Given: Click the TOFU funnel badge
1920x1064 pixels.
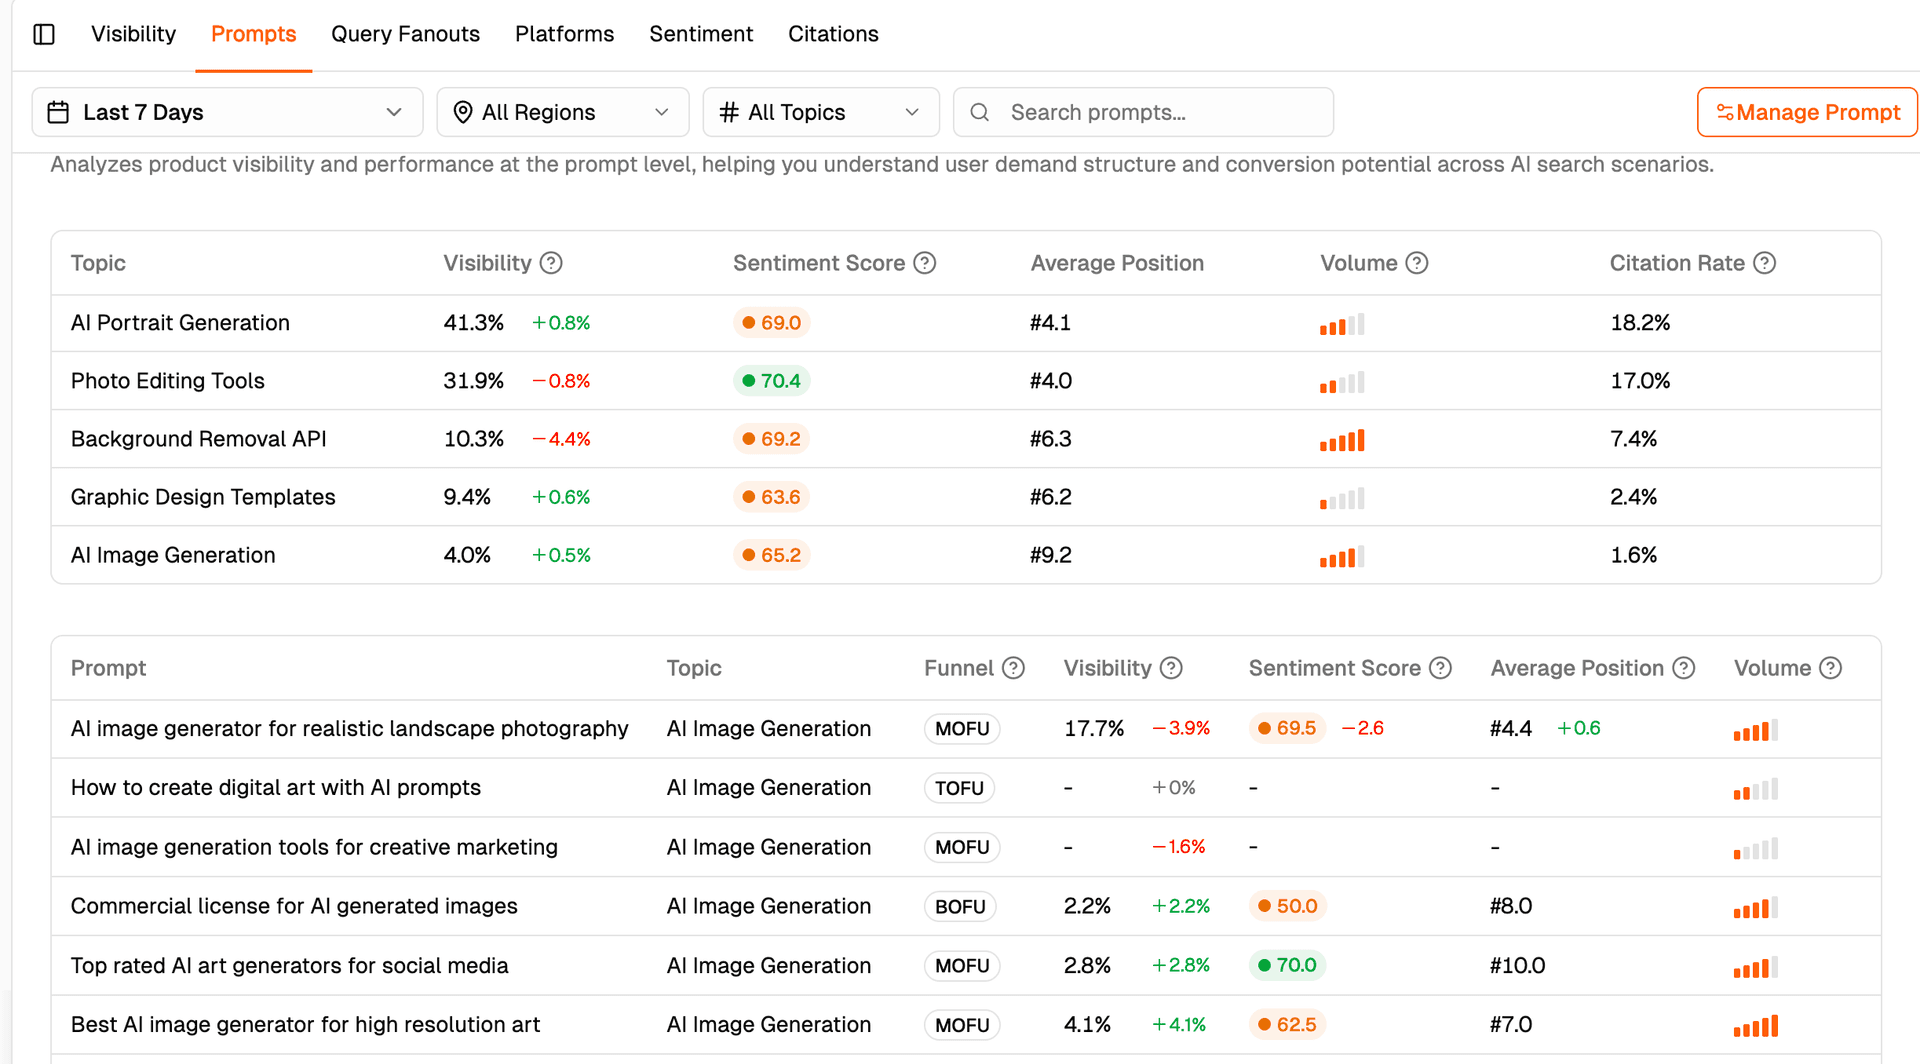Looking at the screenshot, I should [x=959, y=788].
